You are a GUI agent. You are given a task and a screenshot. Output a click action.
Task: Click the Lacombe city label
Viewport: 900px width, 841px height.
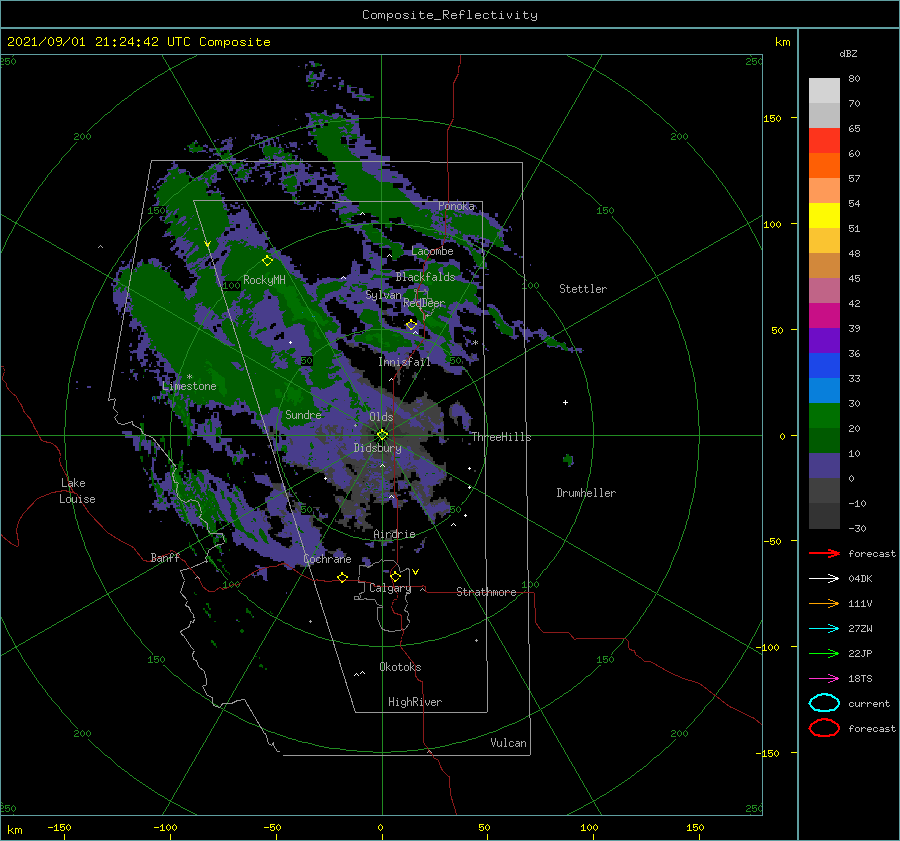click(432, 251)
